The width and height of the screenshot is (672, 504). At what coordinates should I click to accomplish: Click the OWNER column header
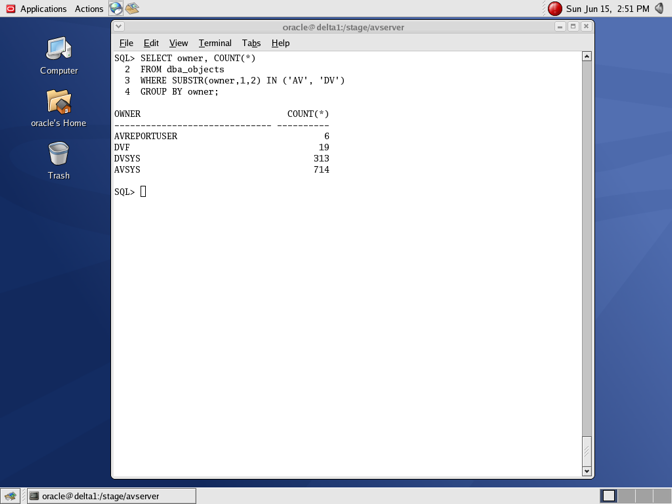(127, 114)
